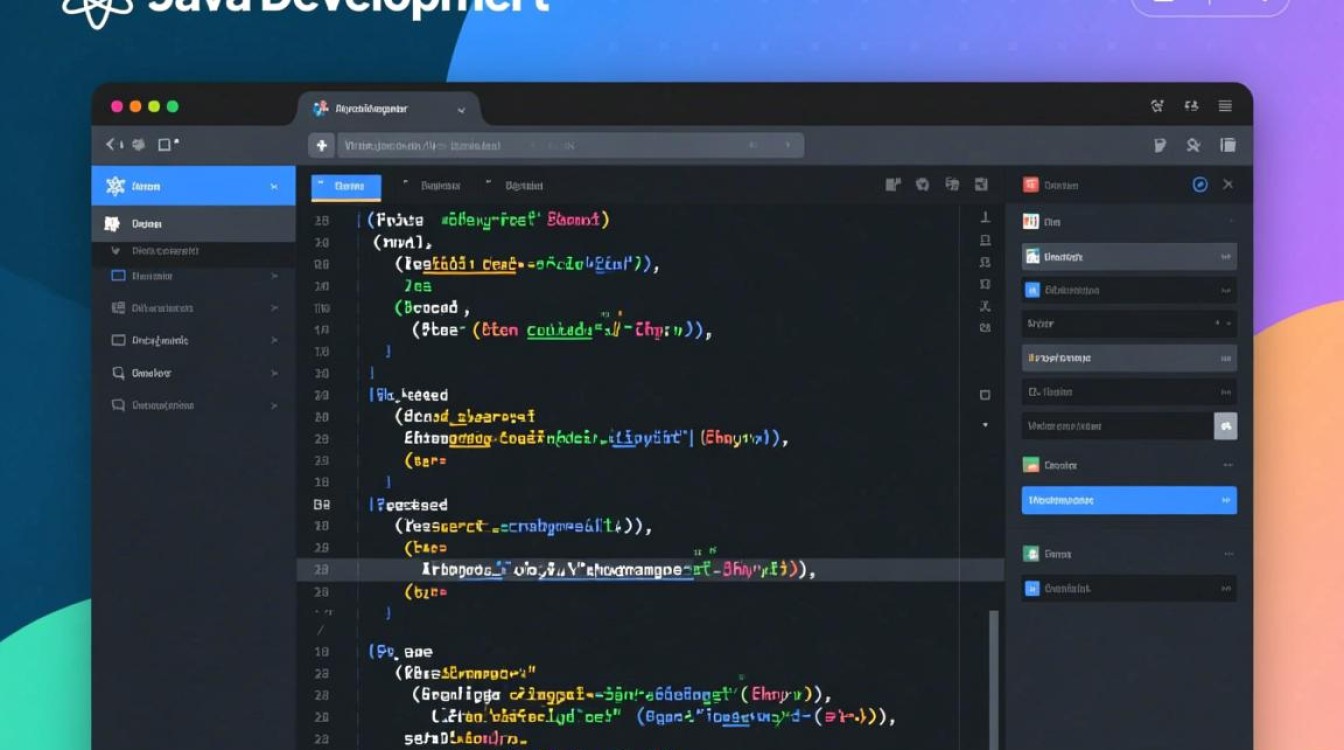Click the hamburger menu icon in title bar

(x=1225, y=106)
